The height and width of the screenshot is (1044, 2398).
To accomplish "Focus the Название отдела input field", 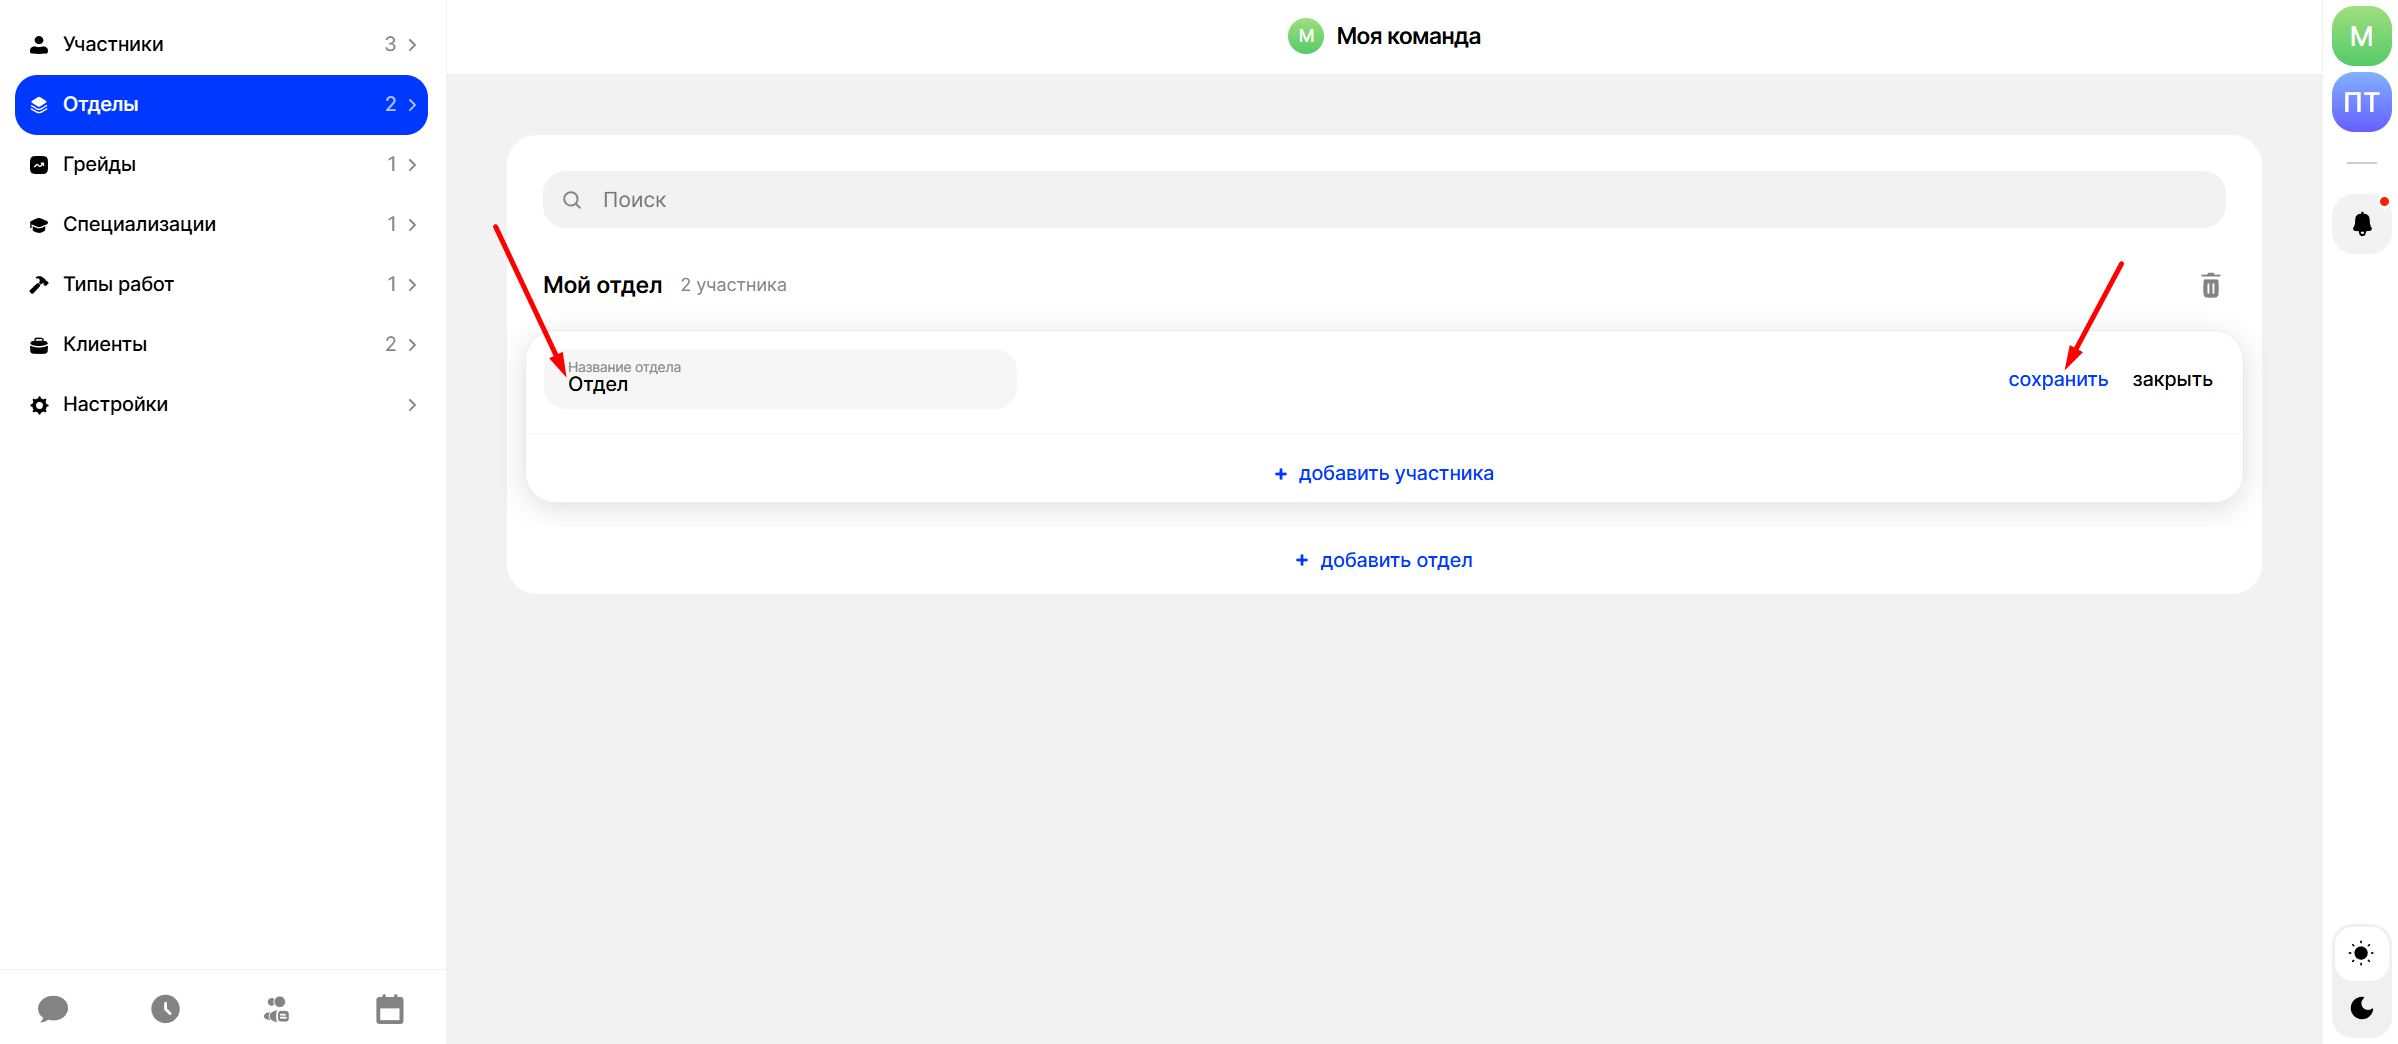I will [x=780, y=380].
